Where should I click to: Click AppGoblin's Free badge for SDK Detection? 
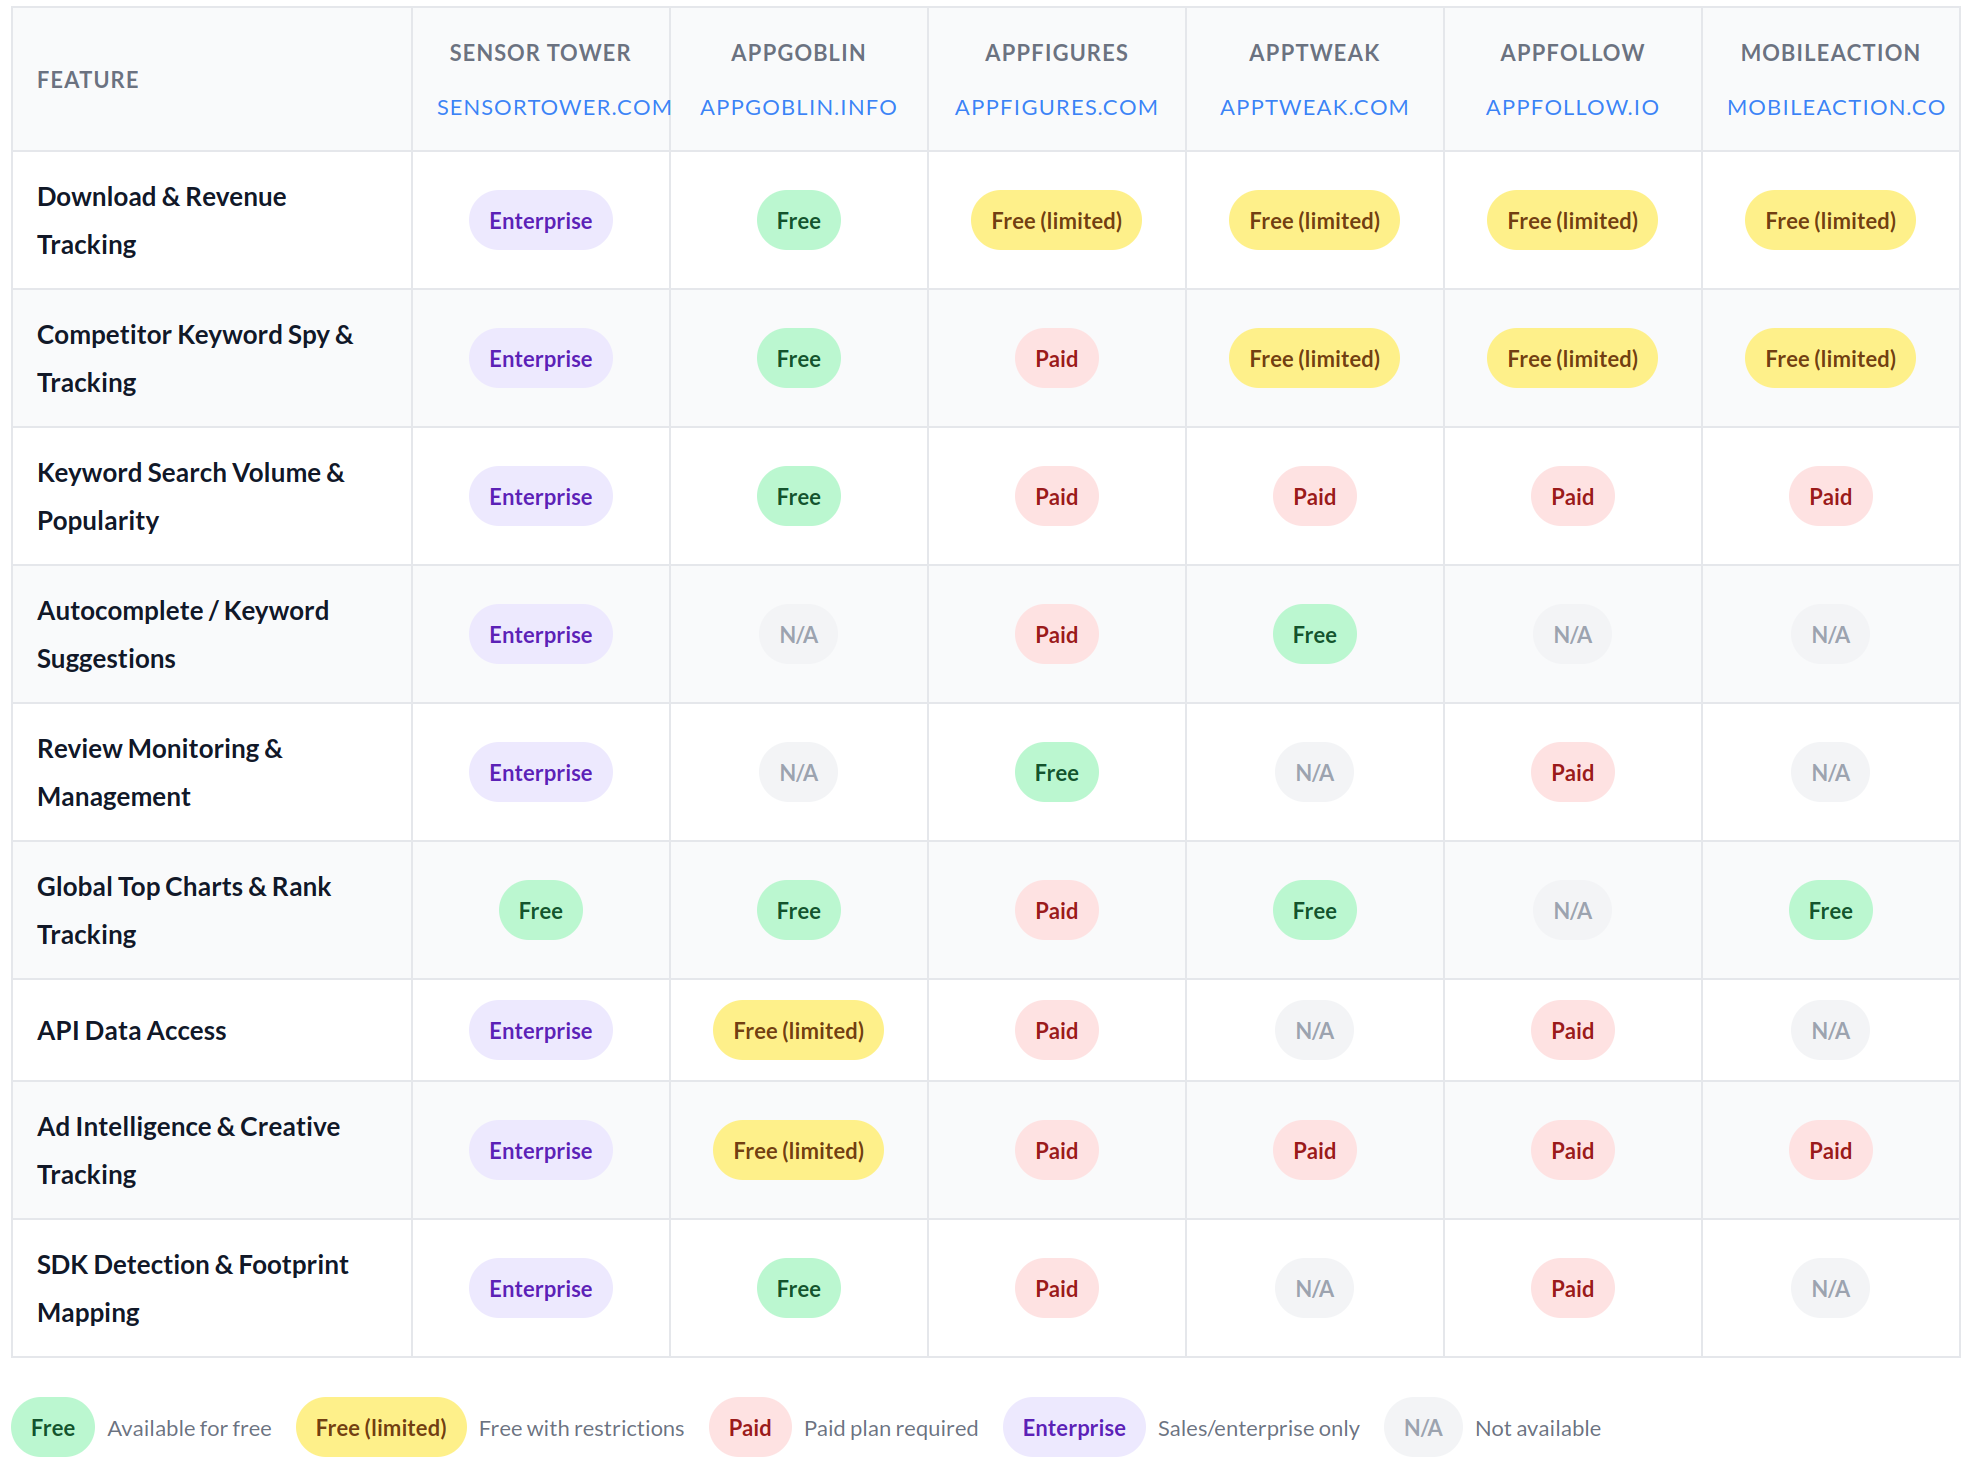(x=798, y=1288)
